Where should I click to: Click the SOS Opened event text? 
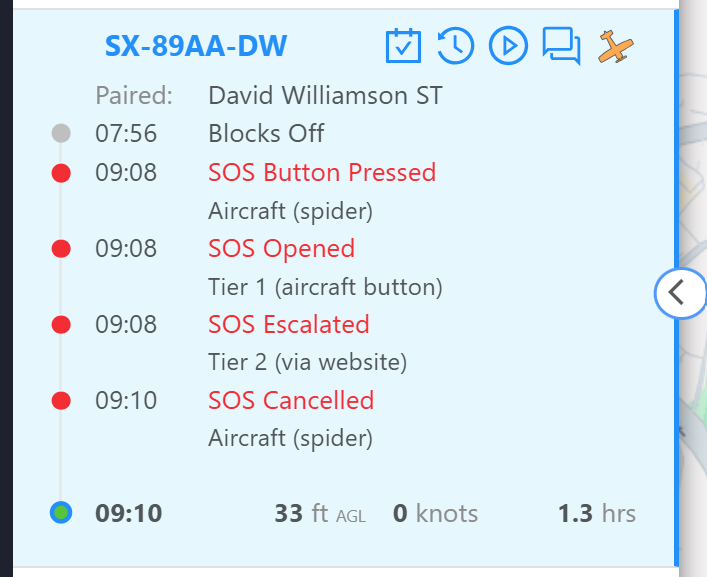[x=281, y=248]
